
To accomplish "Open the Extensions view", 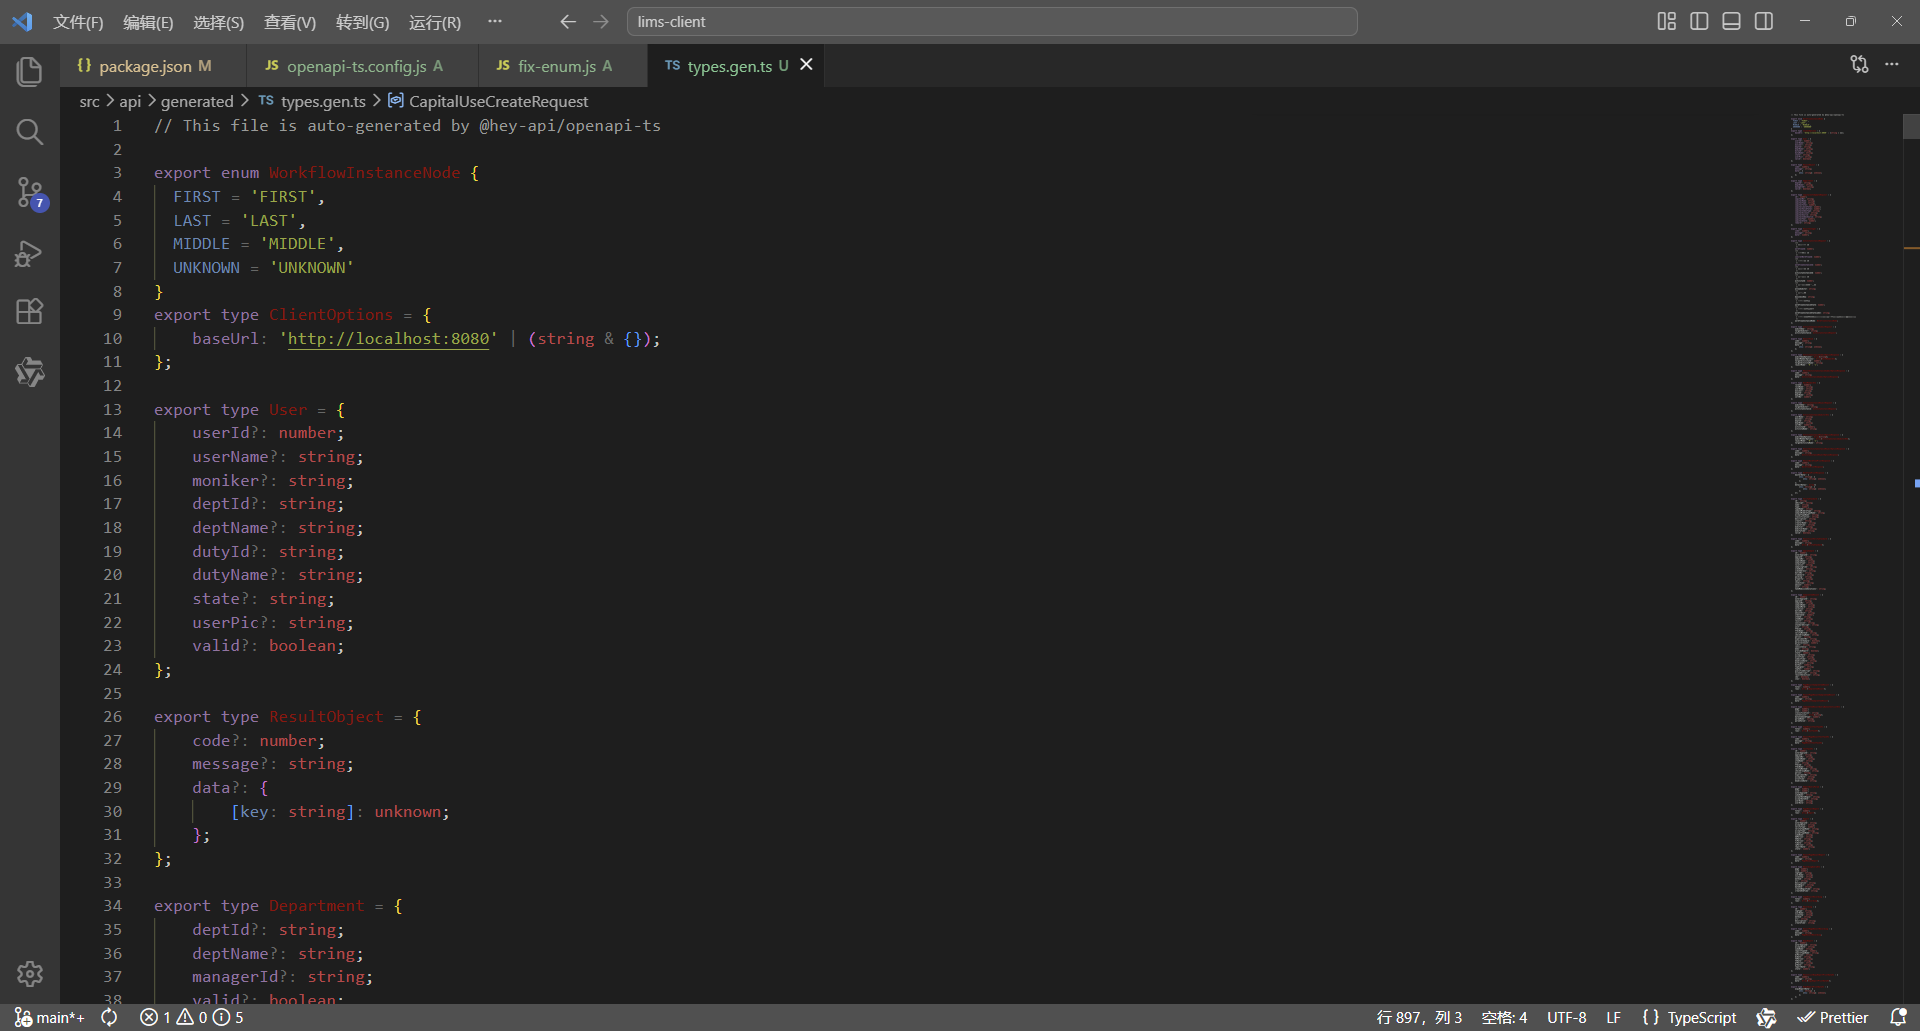I will [30, 312].
